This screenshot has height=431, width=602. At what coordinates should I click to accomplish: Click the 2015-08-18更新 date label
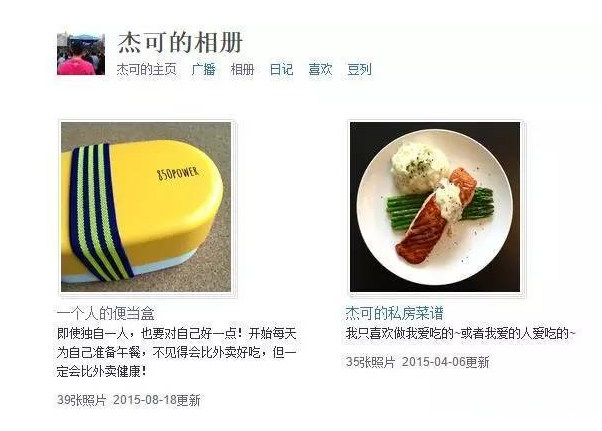coord(157,400)
